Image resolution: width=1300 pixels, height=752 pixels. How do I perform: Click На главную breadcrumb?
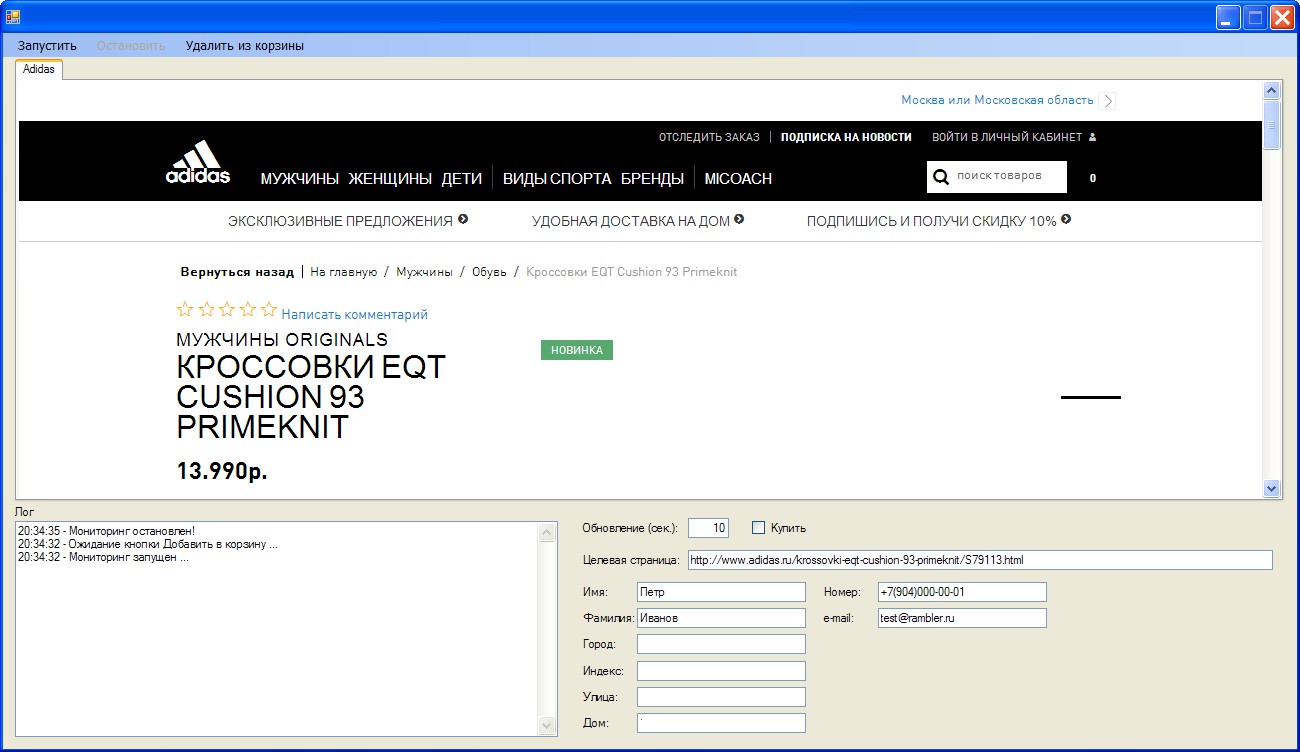(x=343, y=272)
